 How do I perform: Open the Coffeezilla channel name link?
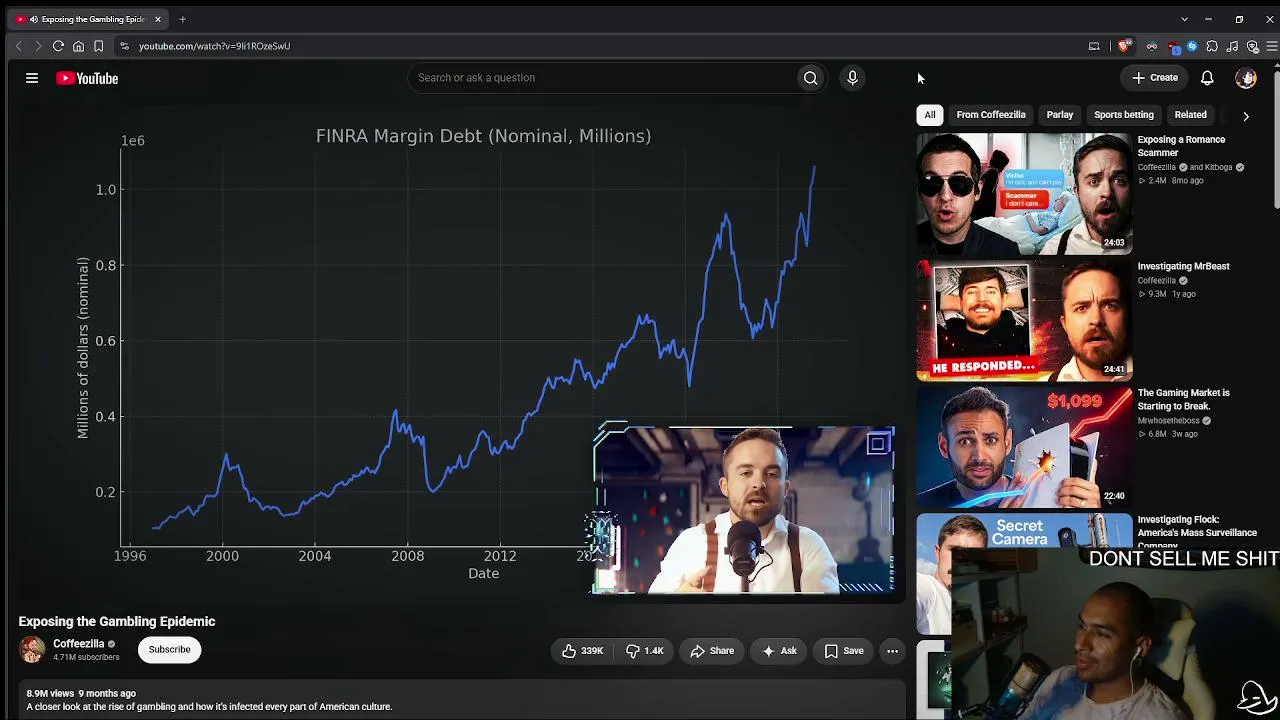coord(79,644)
